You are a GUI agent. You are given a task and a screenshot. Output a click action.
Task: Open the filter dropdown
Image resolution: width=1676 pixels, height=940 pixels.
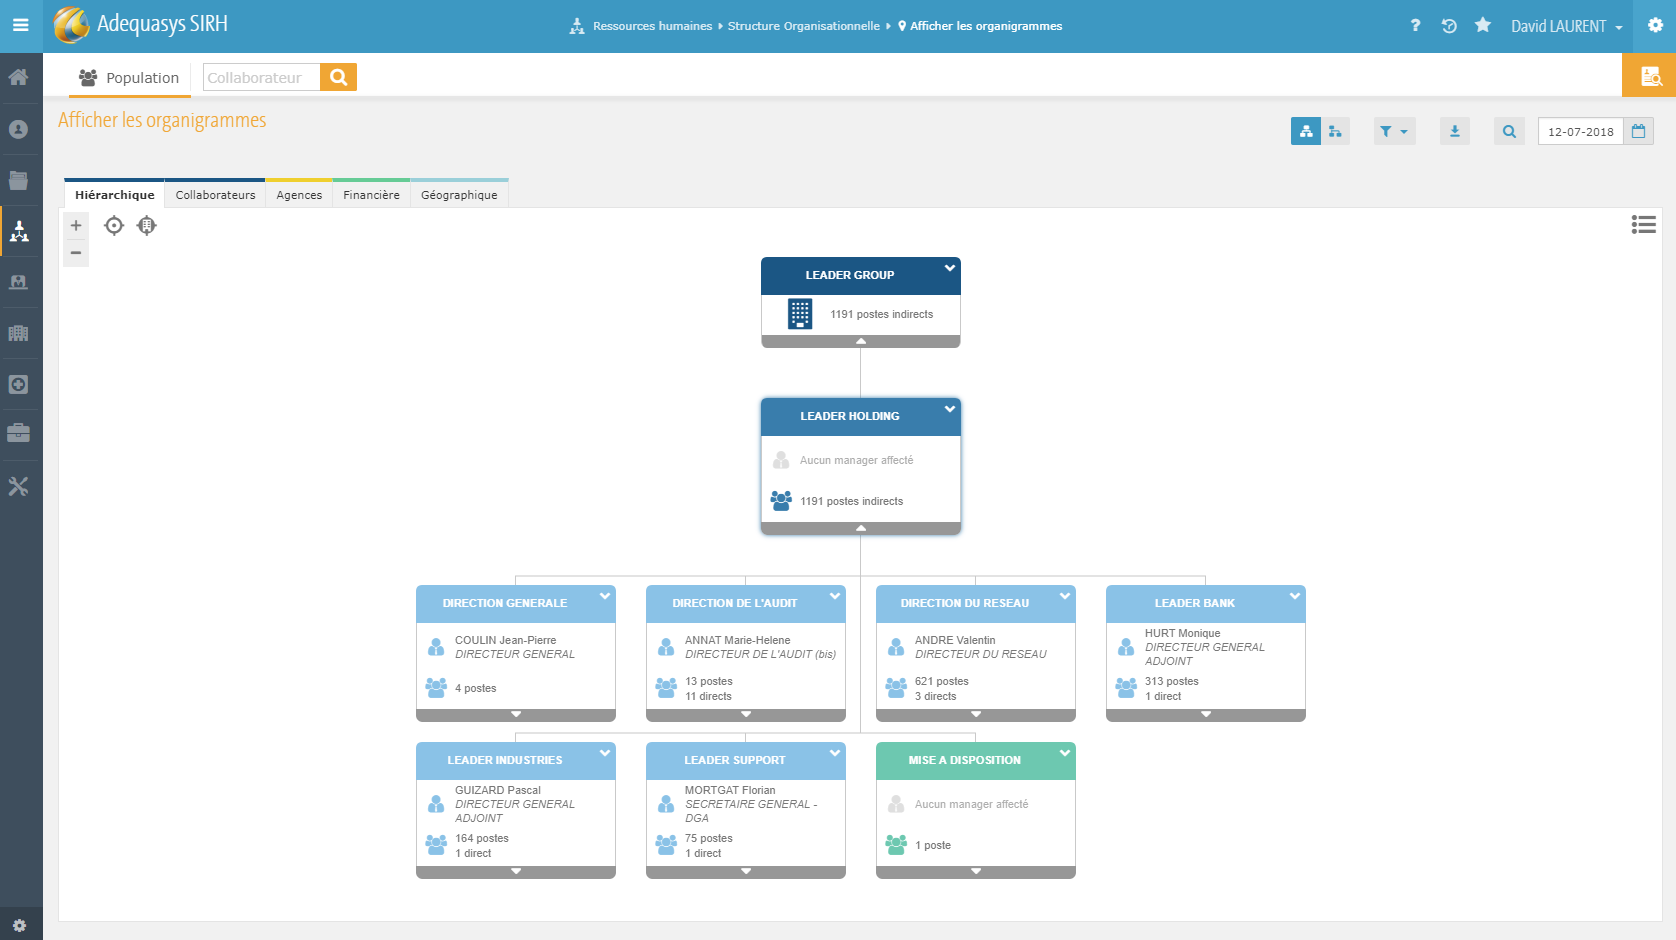pos(1394,131)
